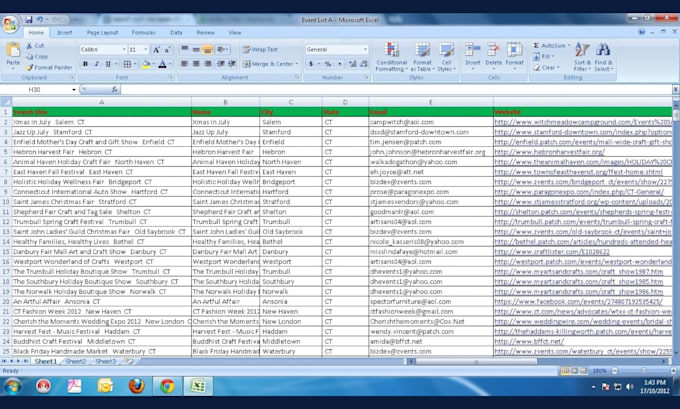Undo the last action

pos(39,20)
